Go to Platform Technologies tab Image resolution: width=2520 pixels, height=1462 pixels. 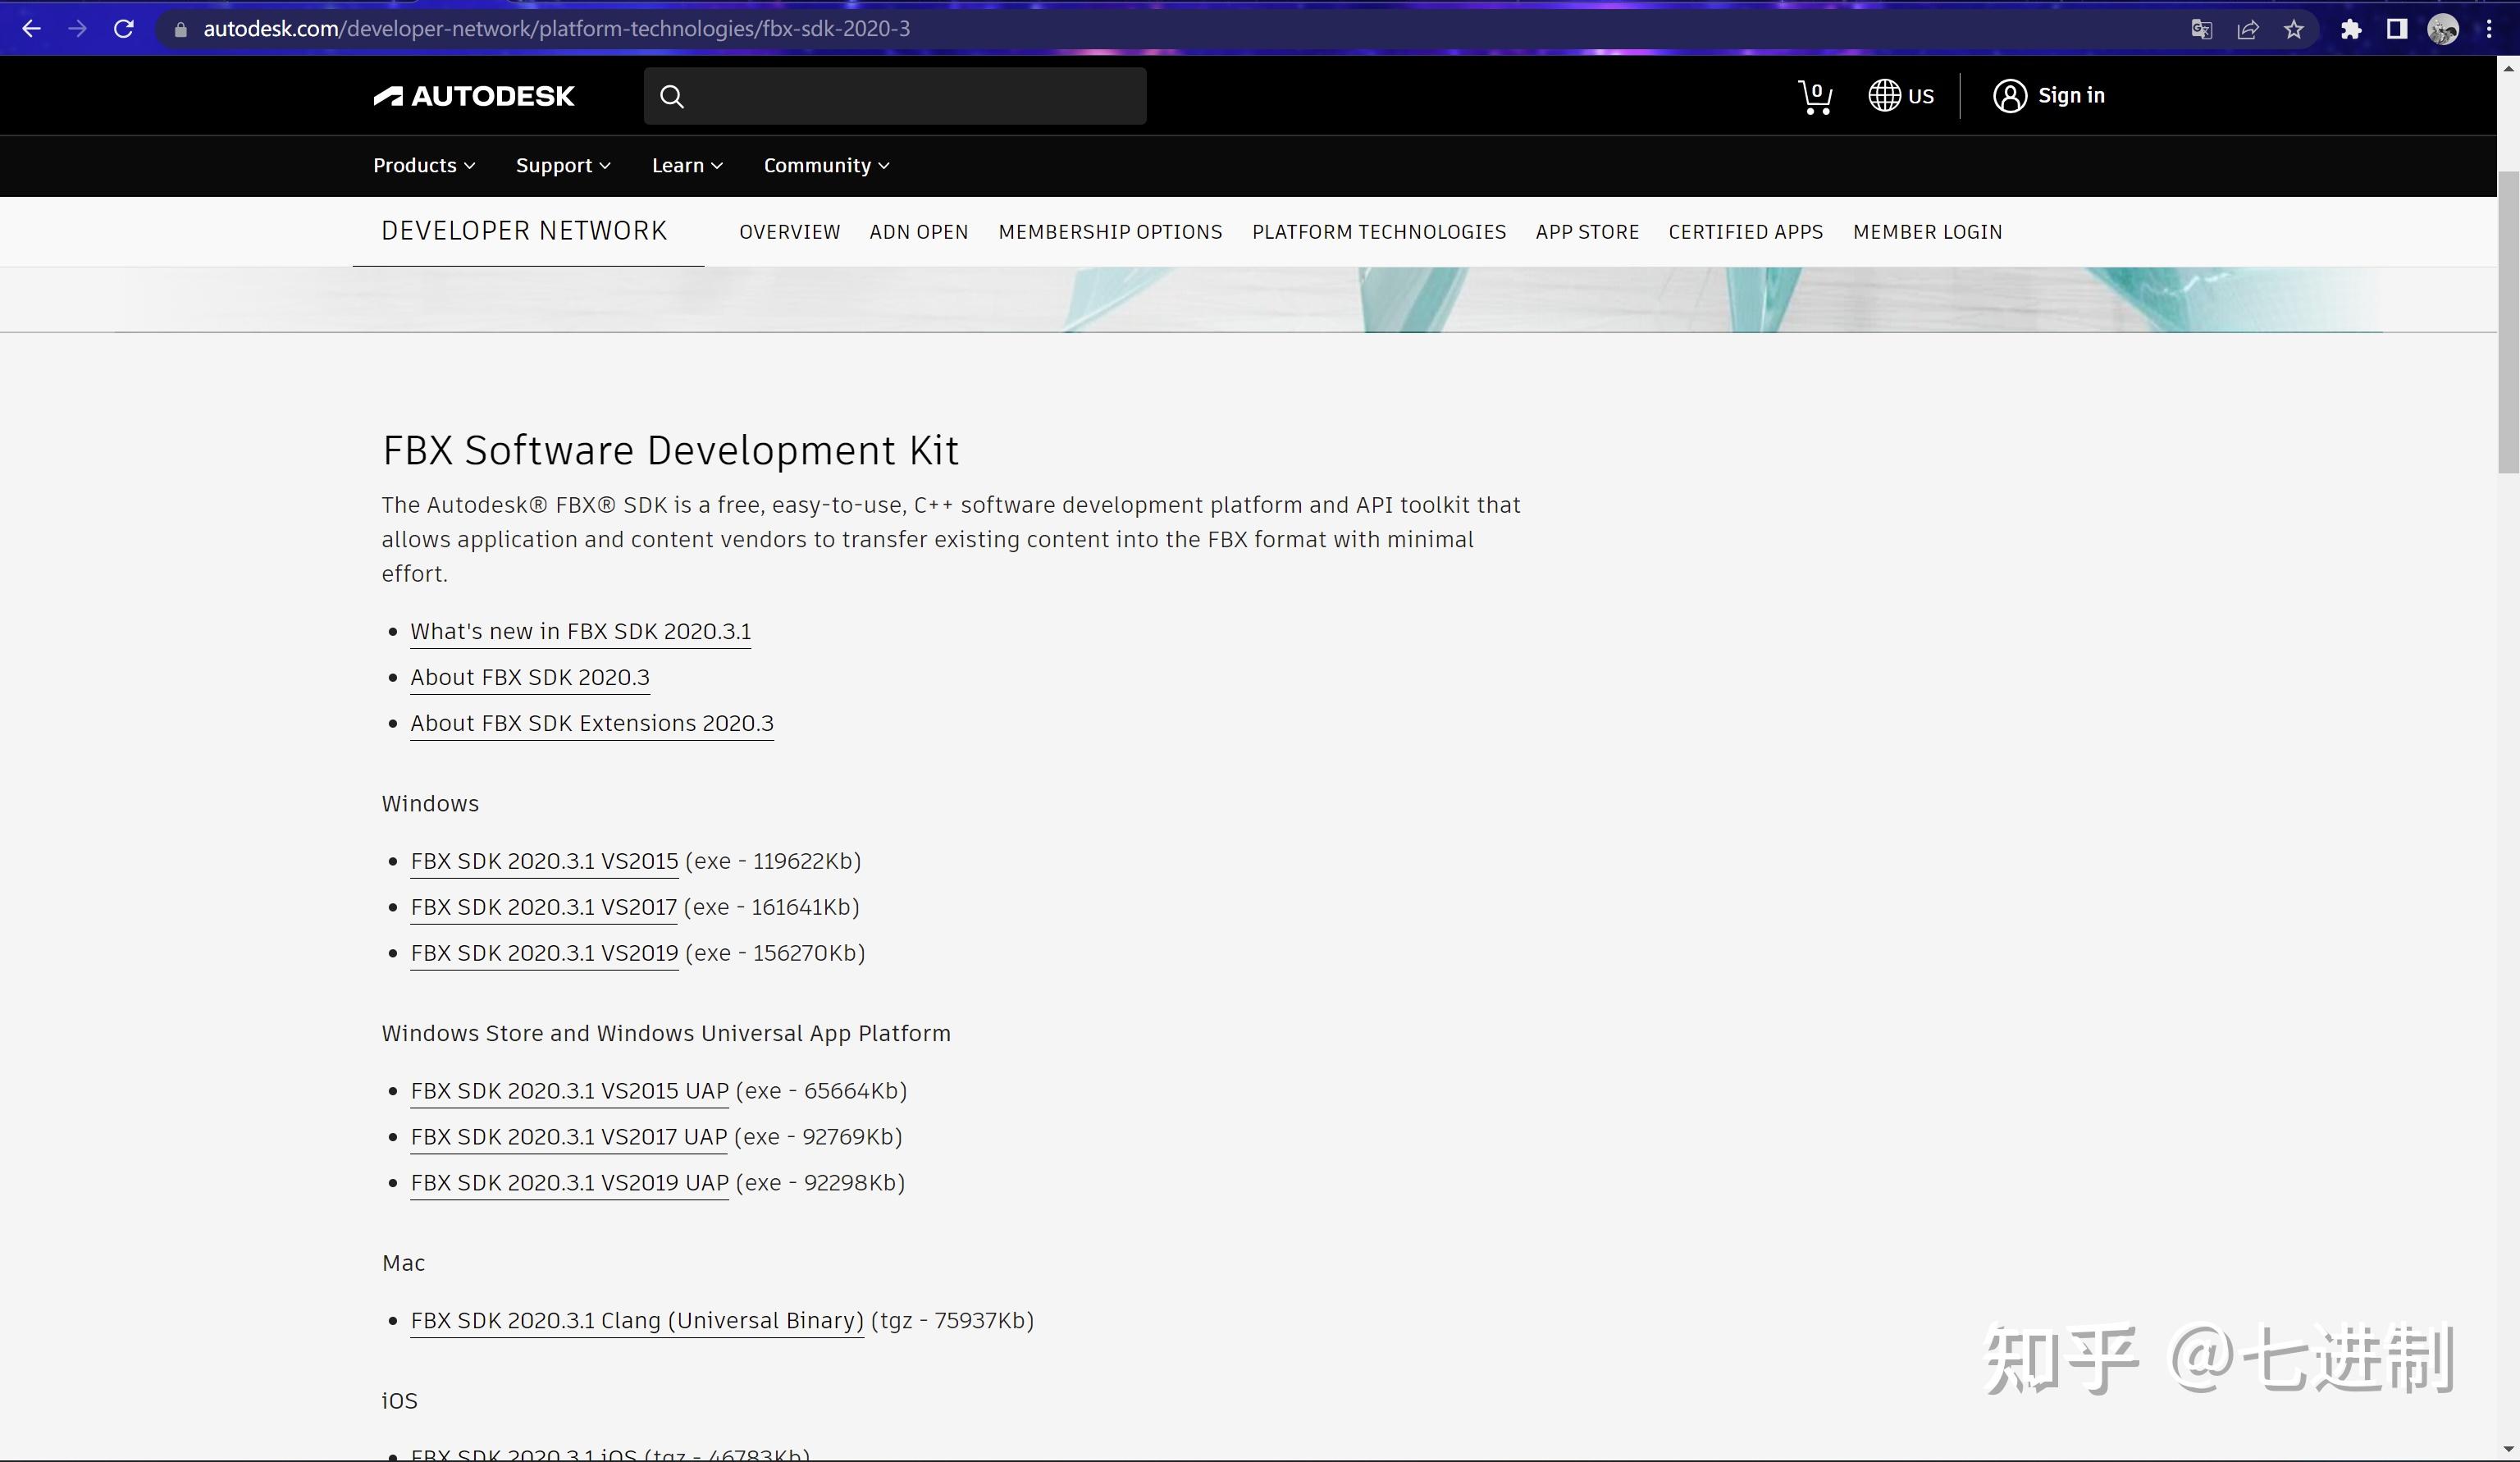[1378, 232]
